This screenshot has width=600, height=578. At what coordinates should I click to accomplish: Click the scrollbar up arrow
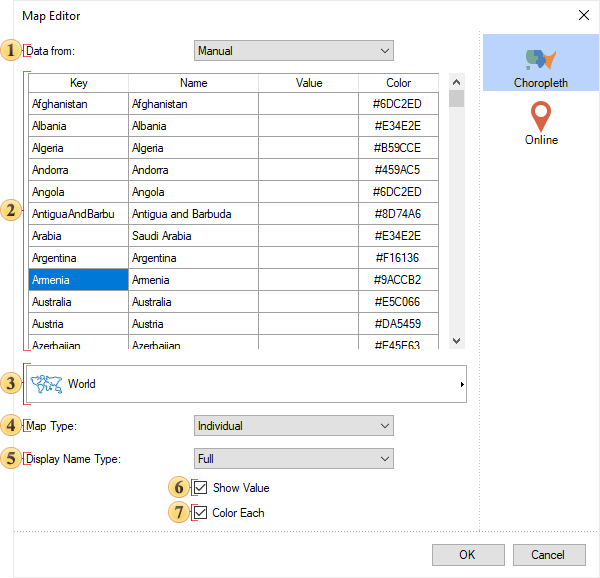point(456,82)
